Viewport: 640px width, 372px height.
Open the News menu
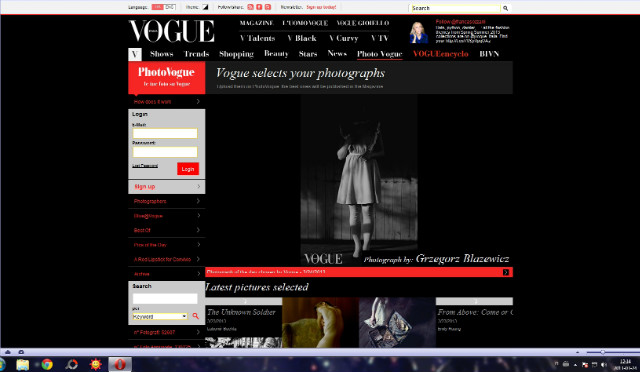337,53
